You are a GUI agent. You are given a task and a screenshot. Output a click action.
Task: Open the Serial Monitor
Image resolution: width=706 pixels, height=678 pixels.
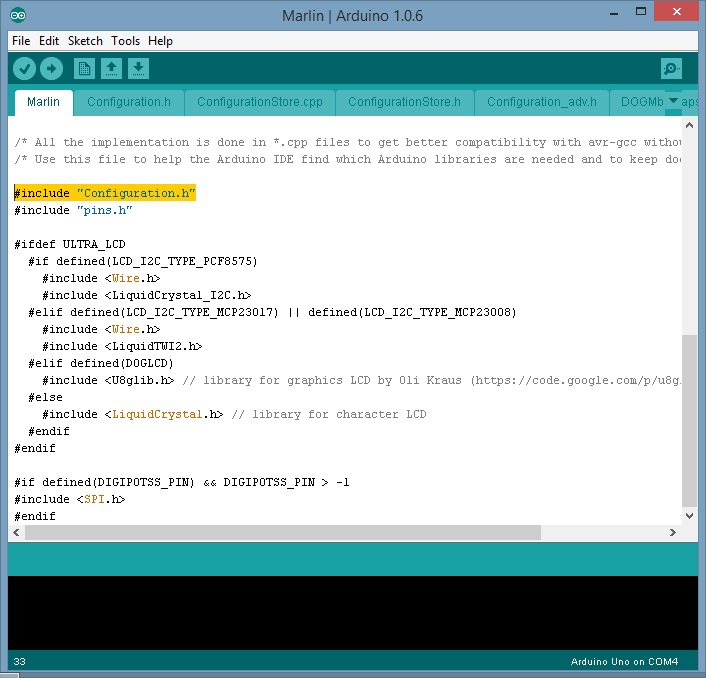pos(671,68)
